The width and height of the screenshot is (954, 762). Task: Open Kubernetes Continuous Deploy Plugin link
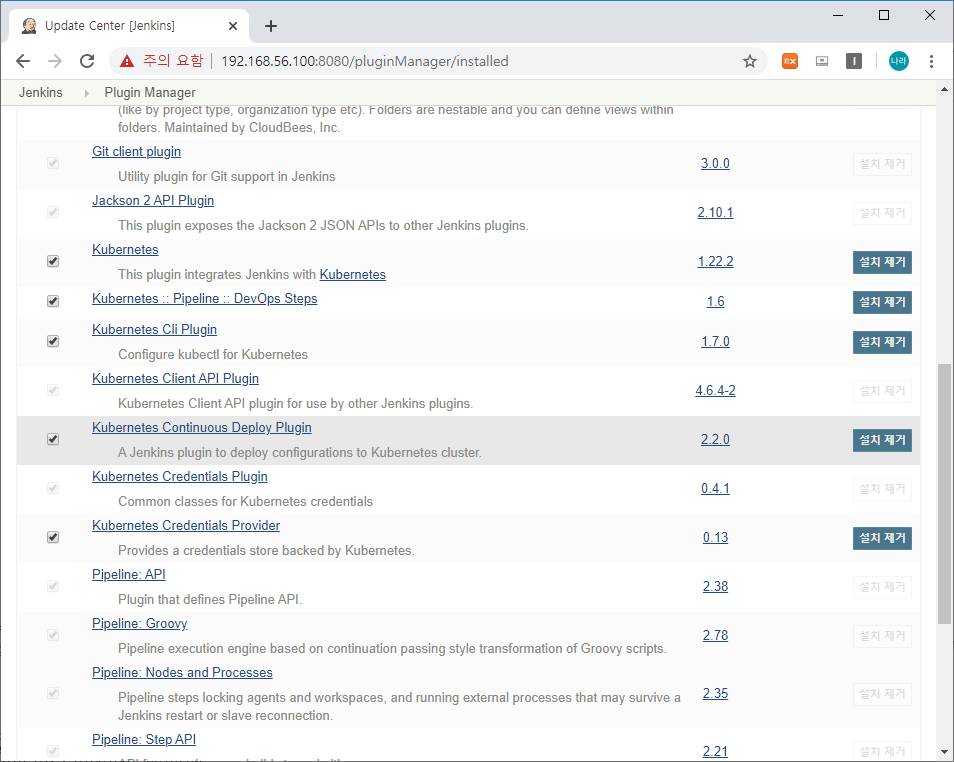[x=201, y=427]
